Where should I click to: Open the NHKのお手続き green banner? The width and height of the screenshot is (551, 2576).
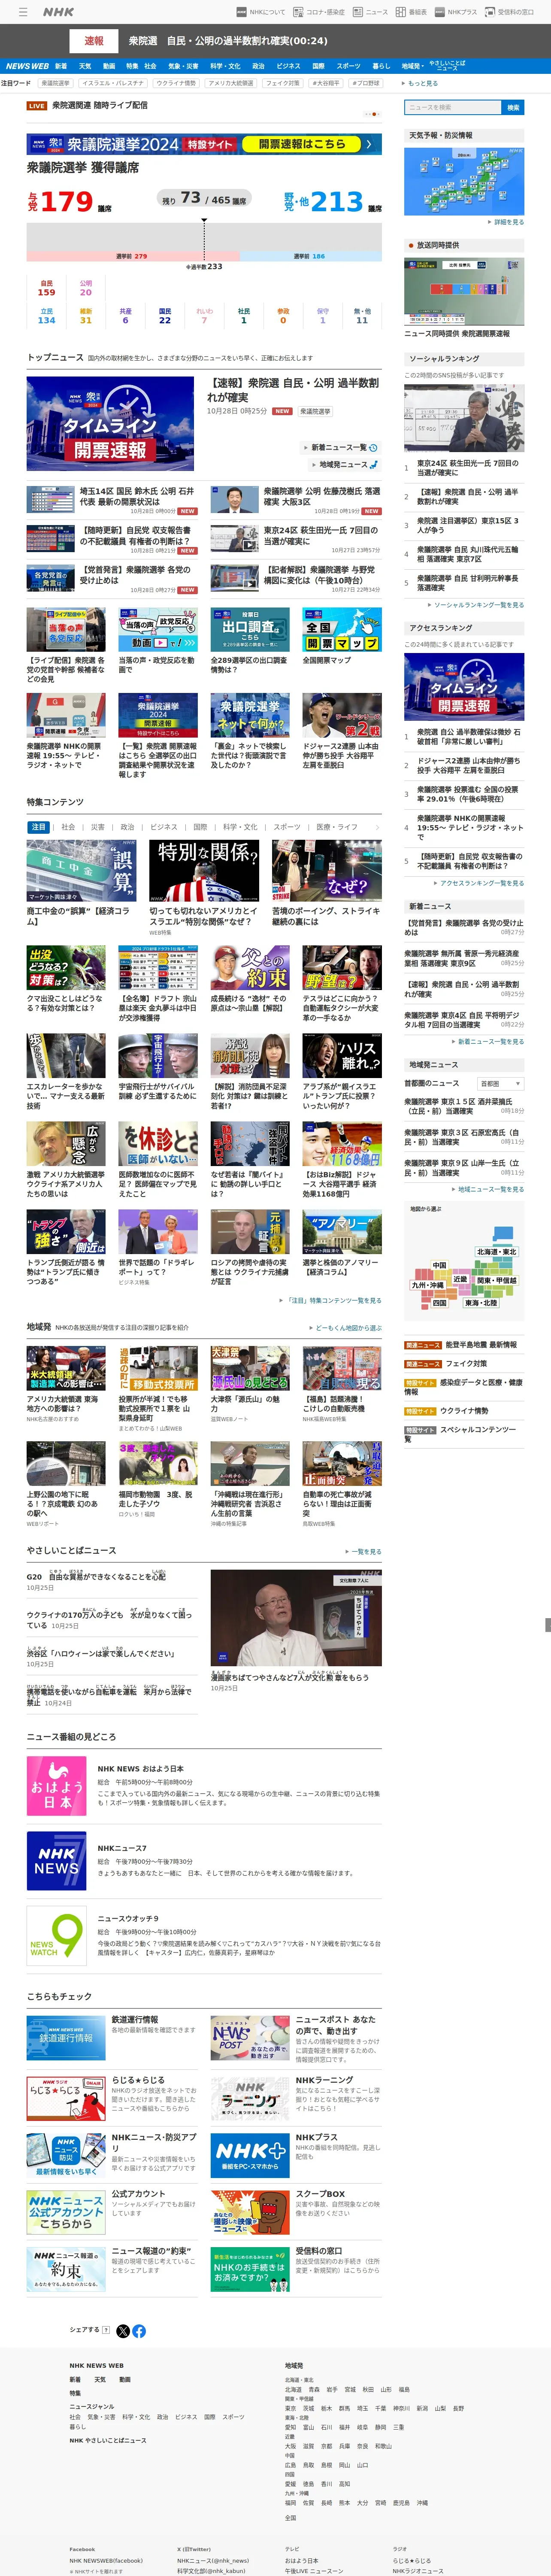250,2269
